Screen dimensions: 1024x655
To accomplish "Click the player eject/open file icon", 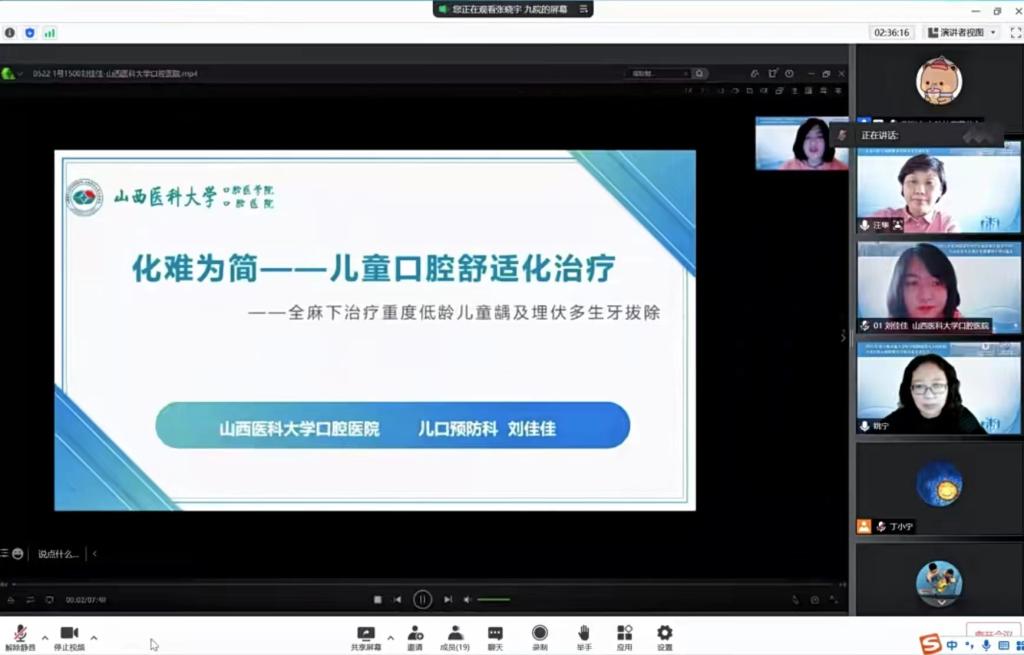I will pyautogui.click(x=10, y=599).
